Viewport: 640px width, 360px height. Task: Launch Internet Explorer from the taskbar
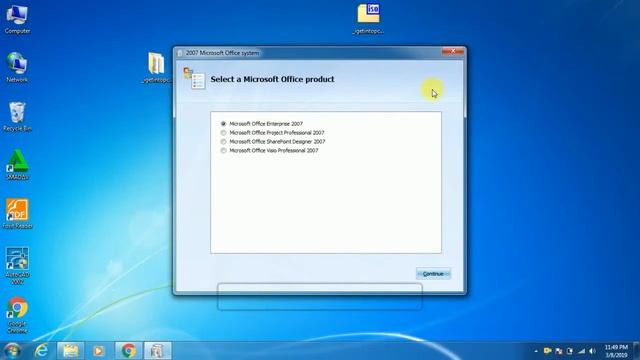tap(41, 351)
